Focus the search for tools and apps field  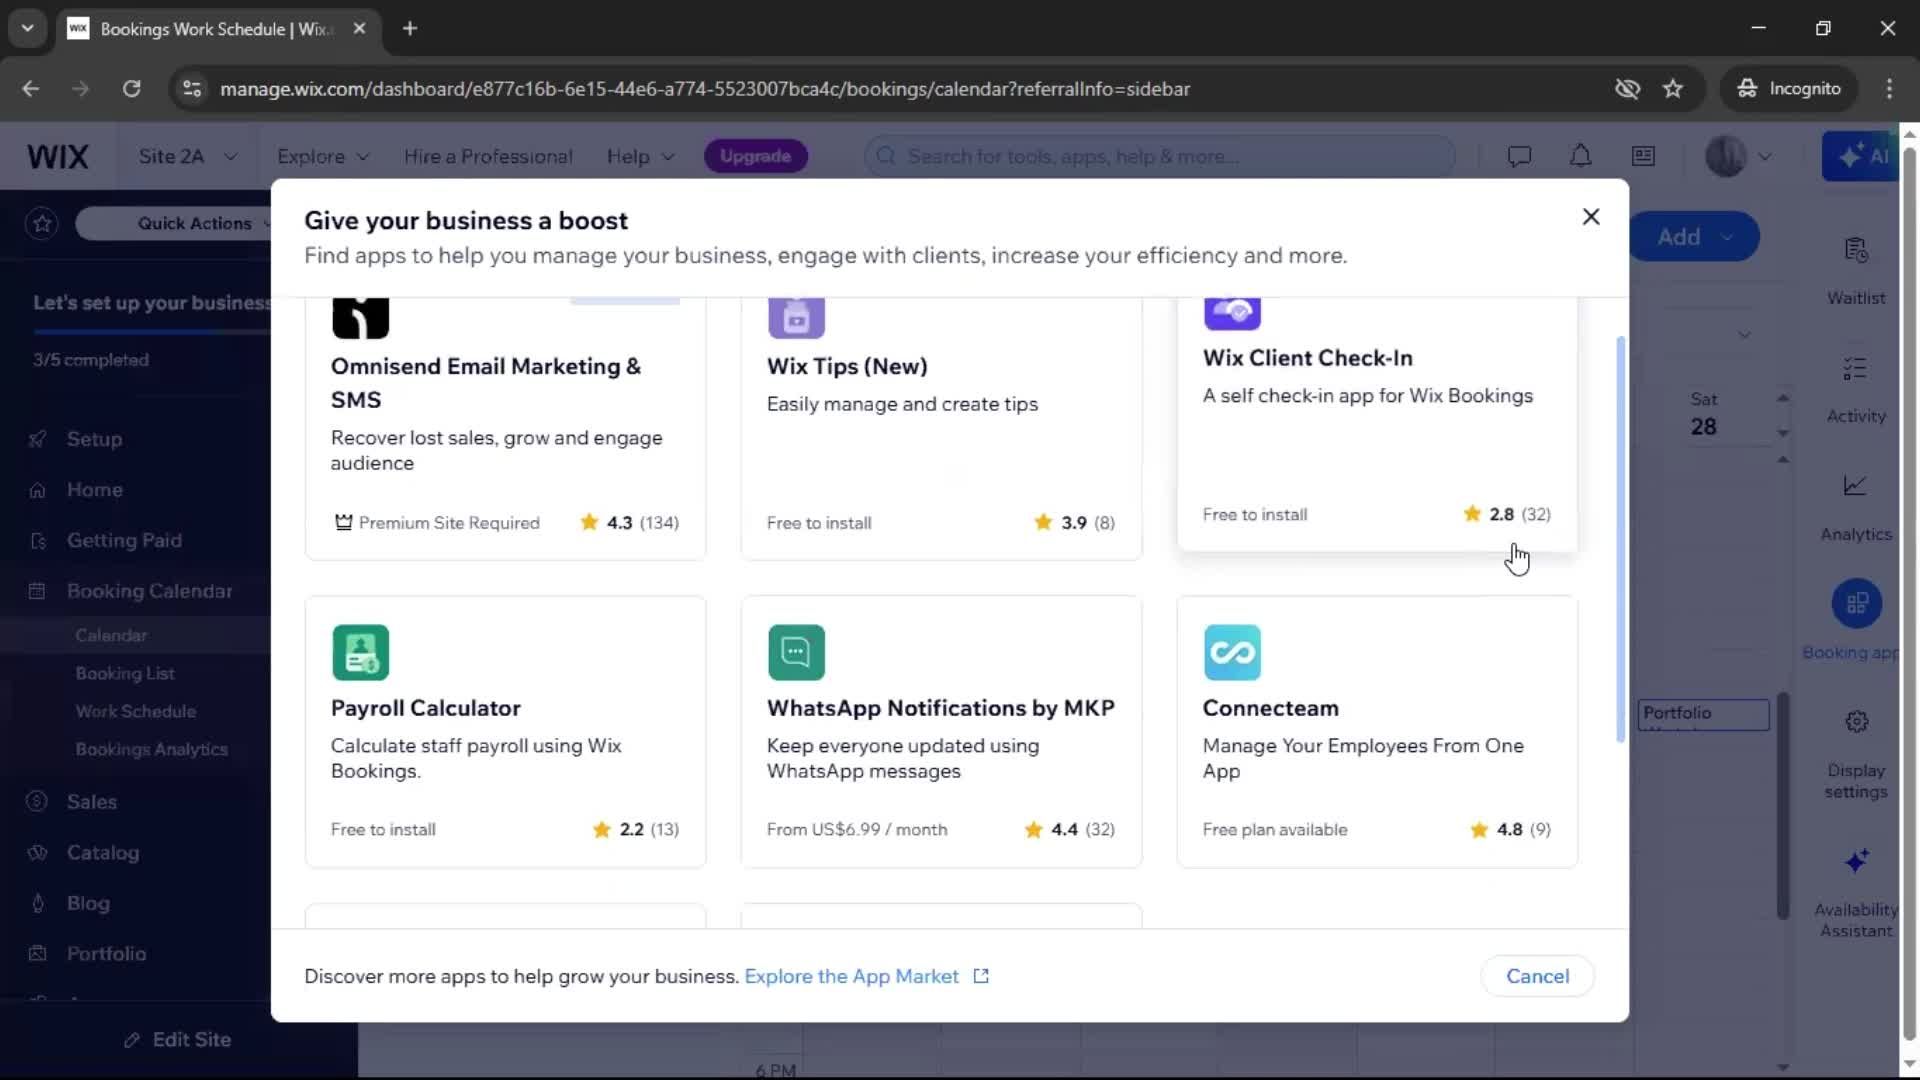pyautogui.click(x=1160, y=156)
